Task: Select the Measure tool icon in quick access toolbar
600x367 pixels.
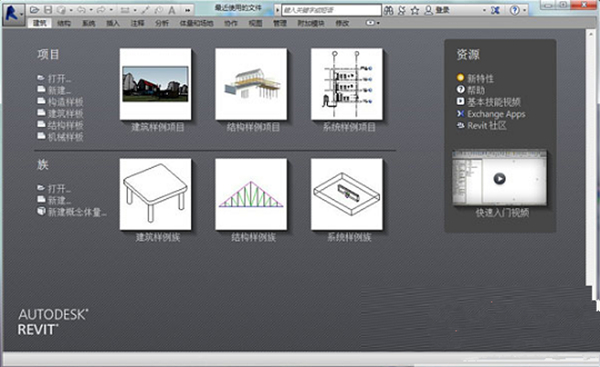Action: 125,10
